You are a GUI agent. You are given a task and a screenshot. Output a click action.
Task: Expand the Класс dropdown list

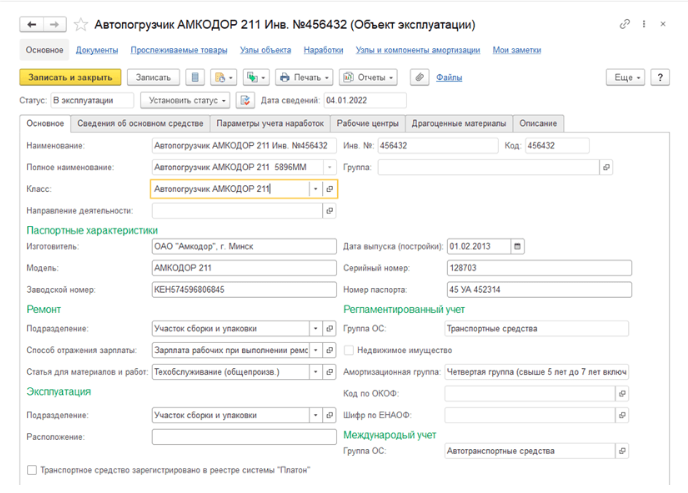(315, 189)
